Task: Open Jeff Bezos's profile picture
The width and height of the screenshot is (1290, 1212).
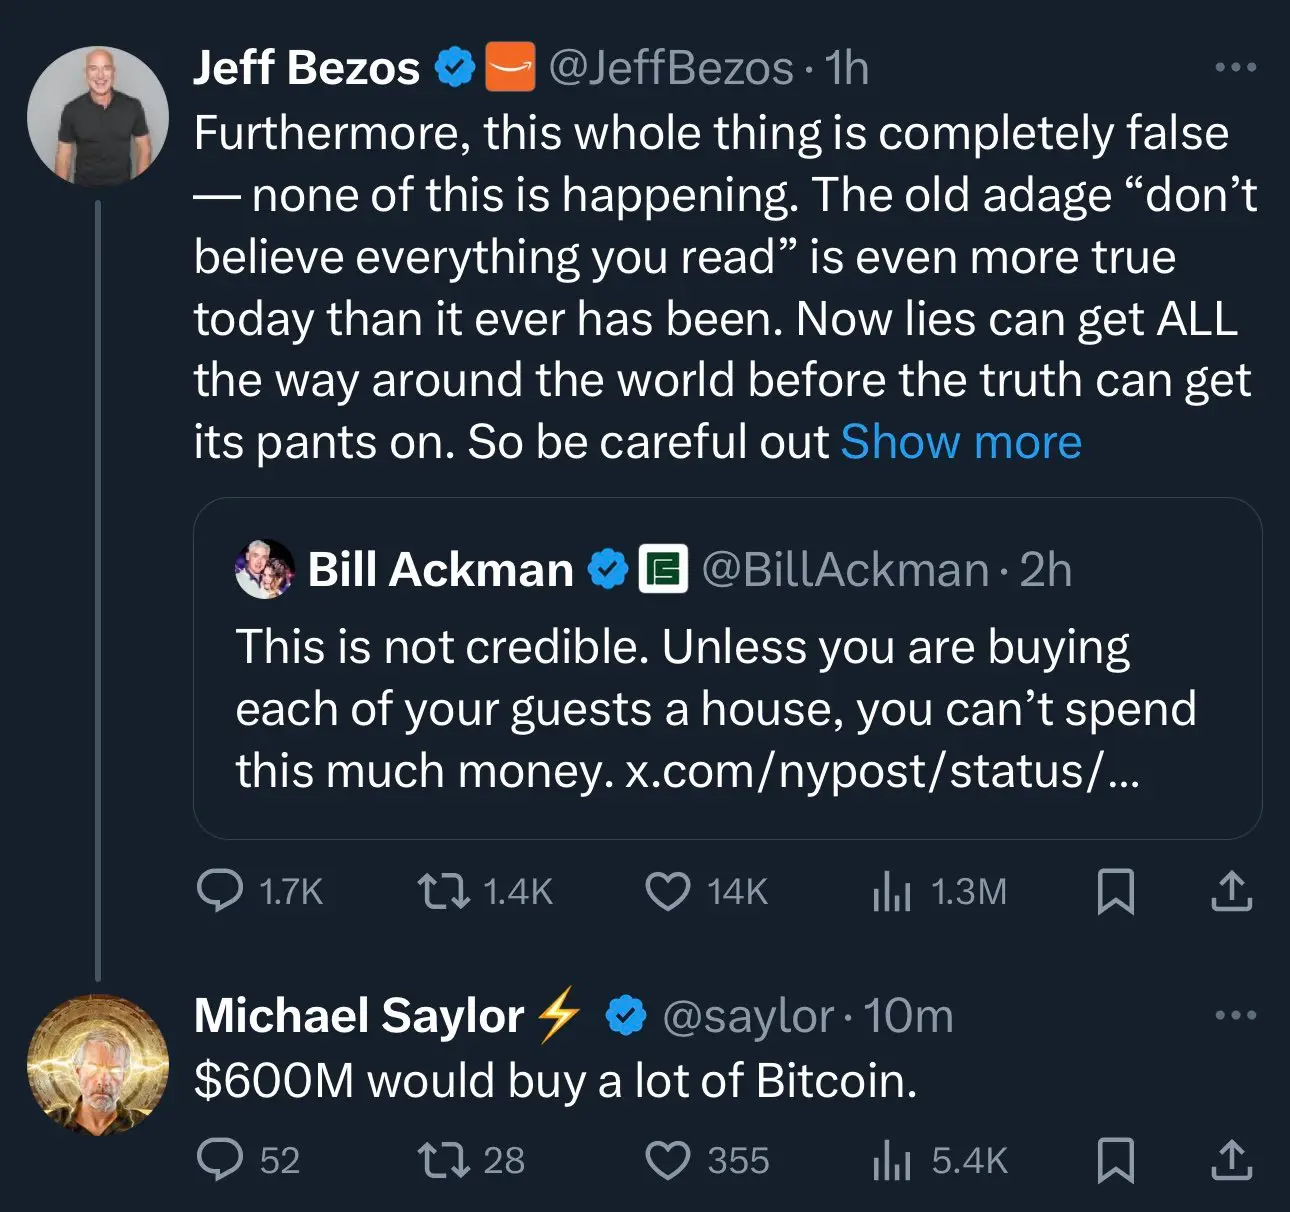Action: coord(97,116)
